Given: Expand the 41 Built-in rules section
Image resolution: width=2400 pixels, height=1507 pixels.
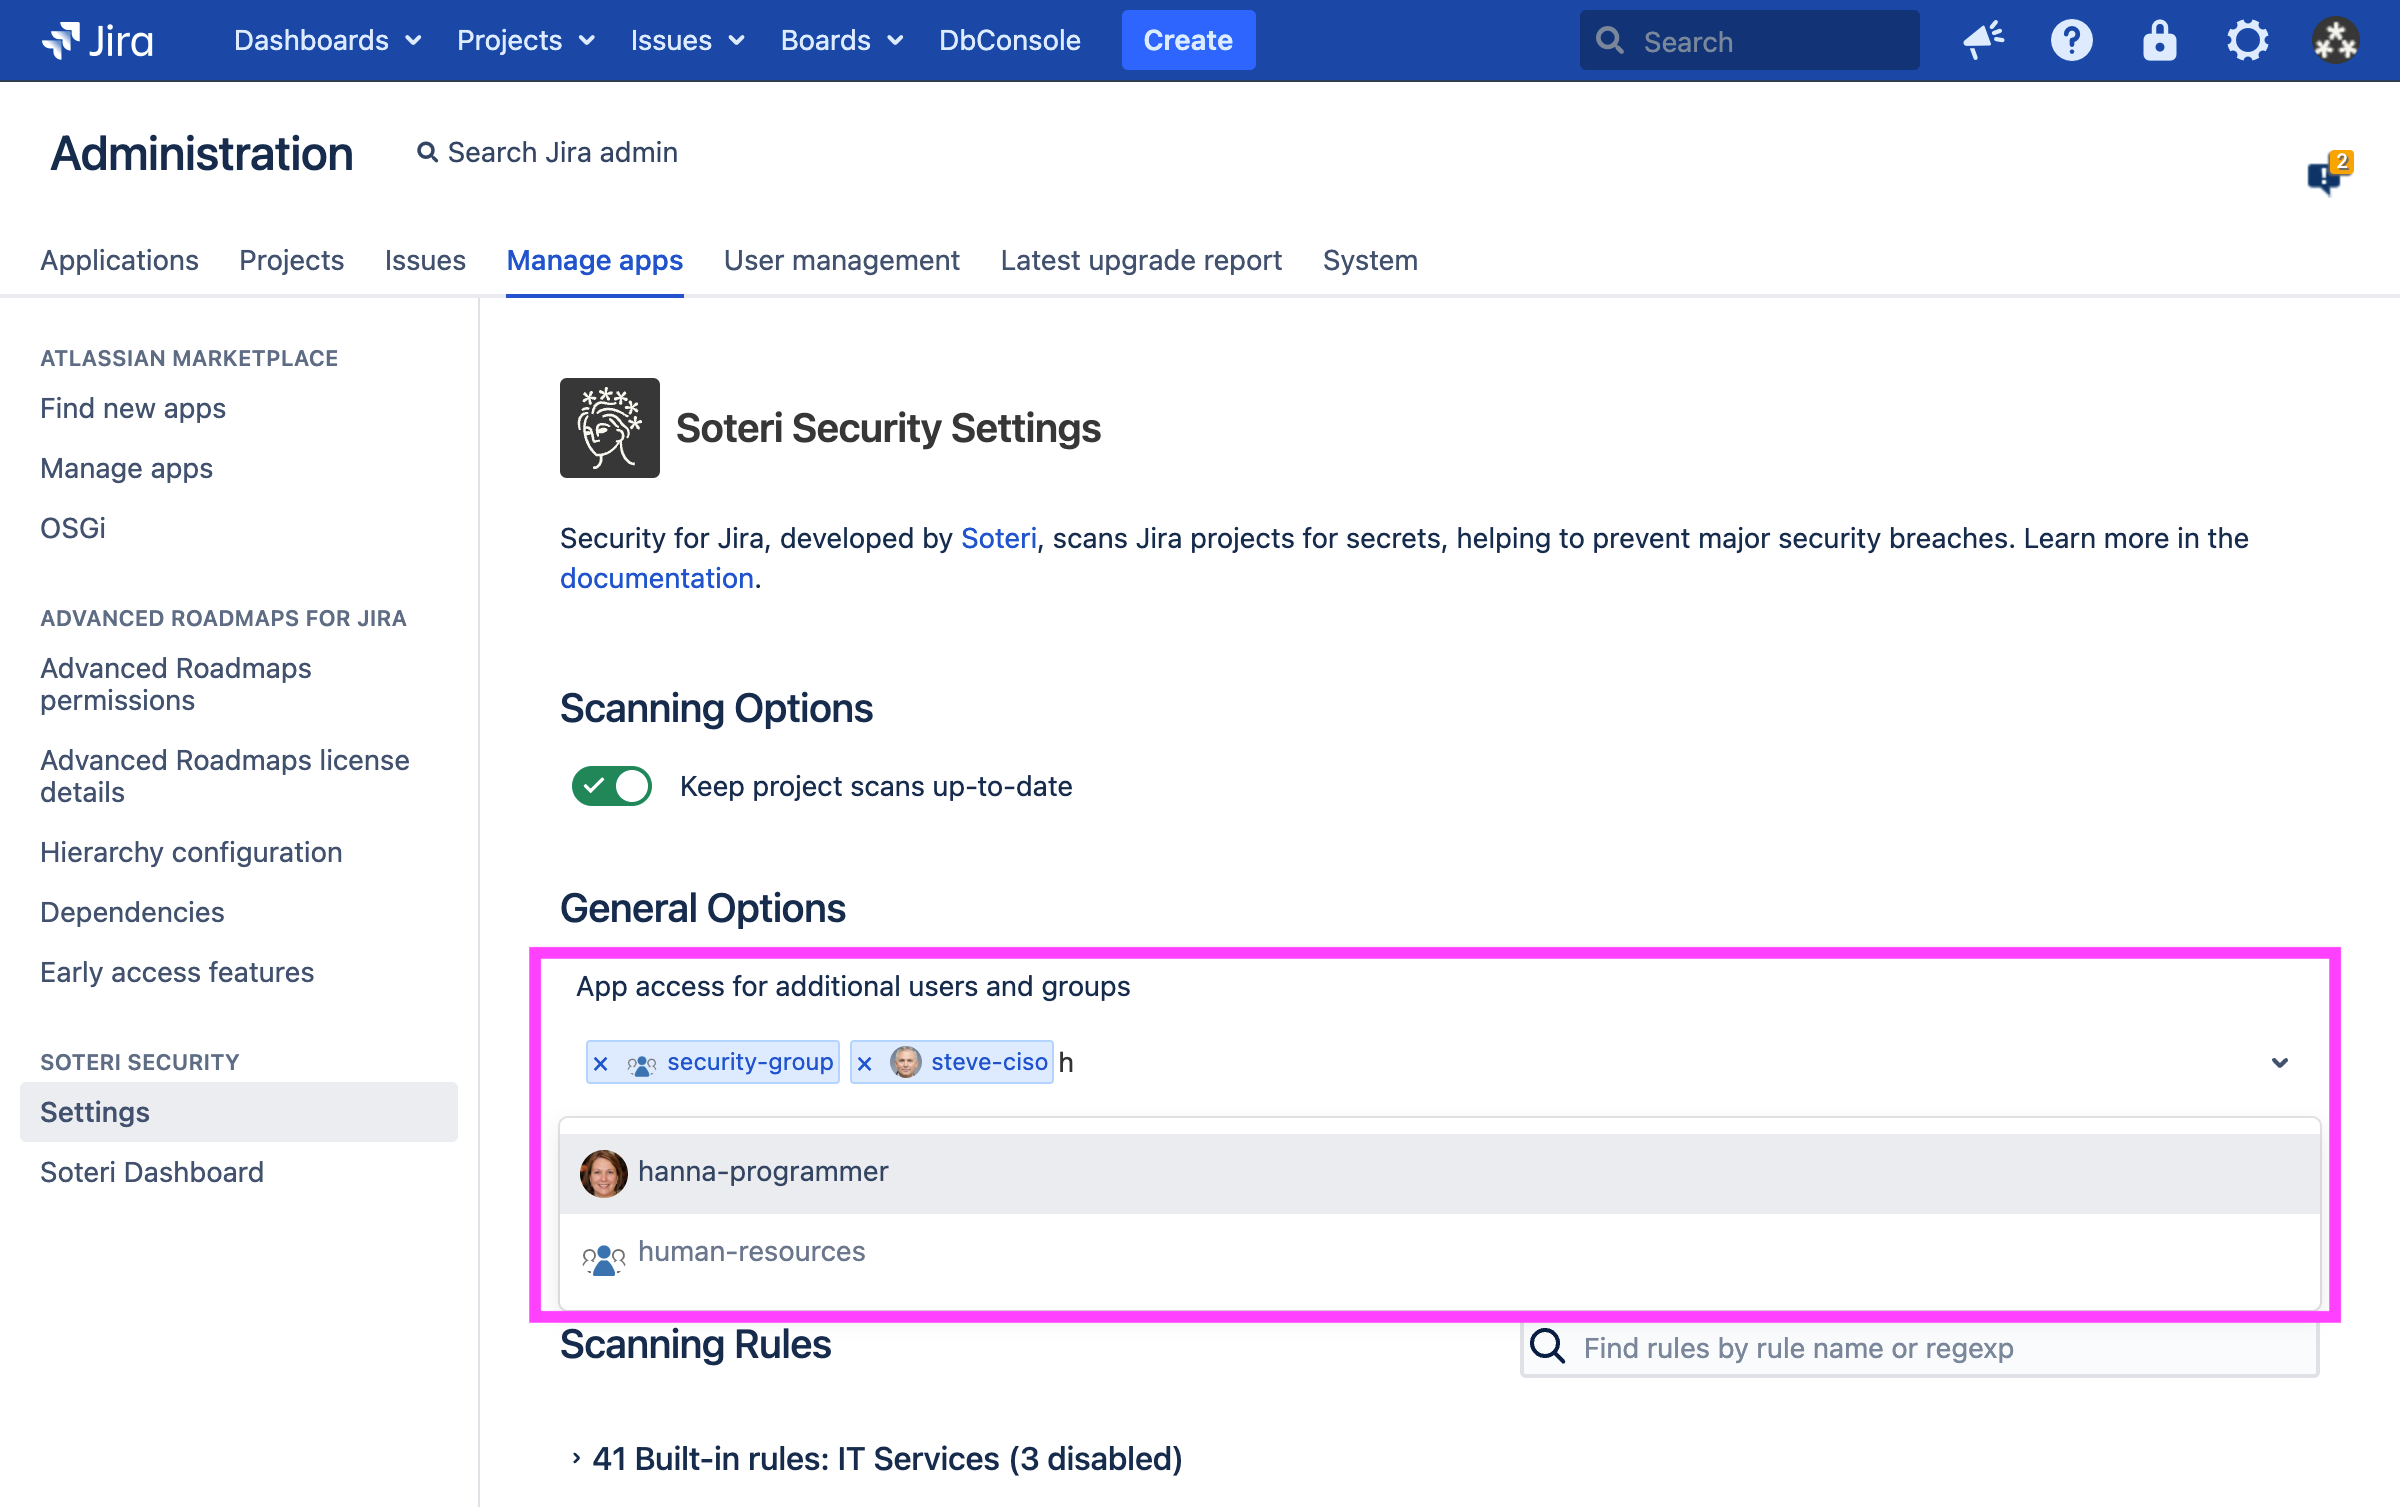Looking at the screenshot, I should coord(576,1458).
